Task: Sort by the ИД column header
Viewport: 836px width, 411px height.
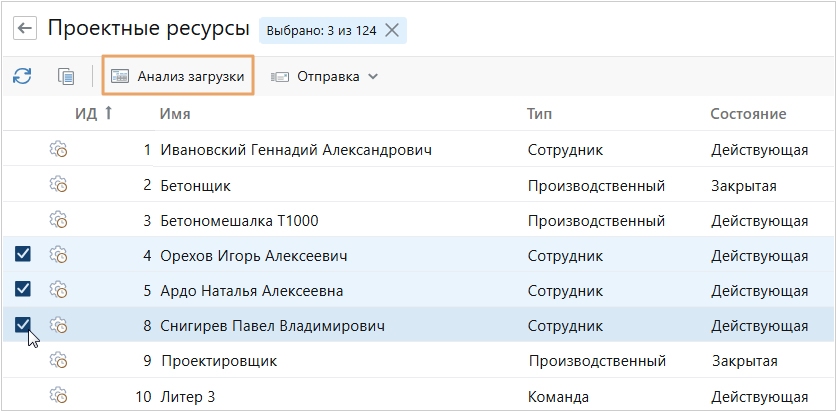Action: [x=88, y=114]
